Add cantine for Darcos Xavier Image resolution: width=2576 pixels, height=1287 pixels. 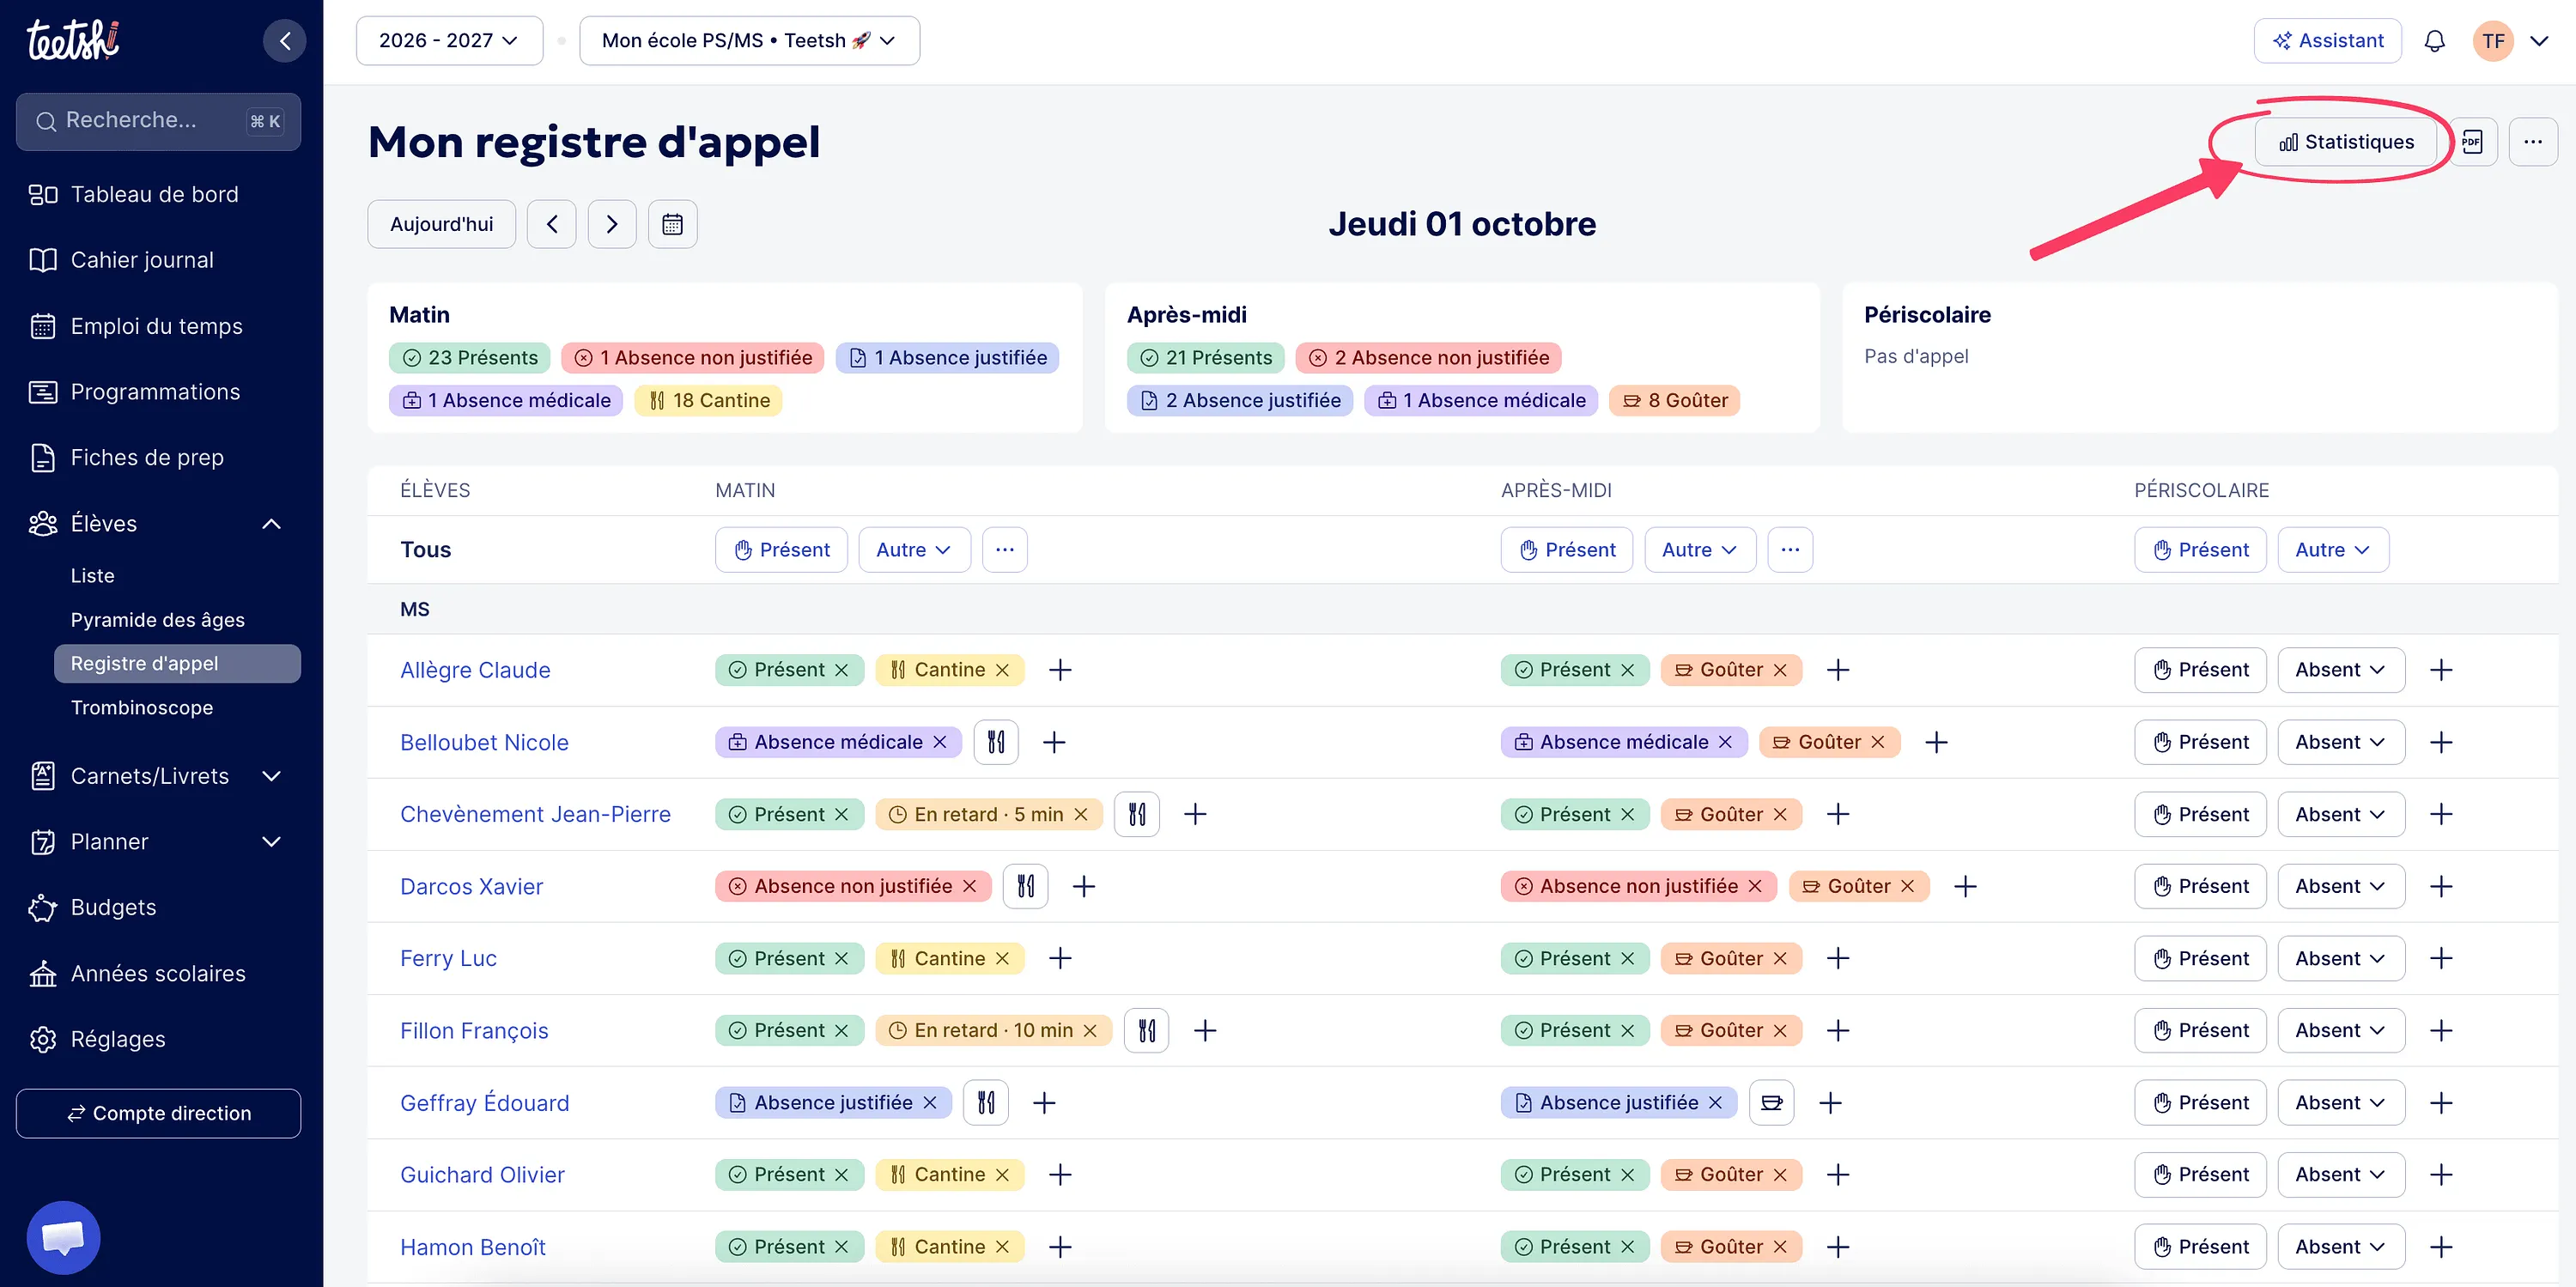coord(1026,886)
